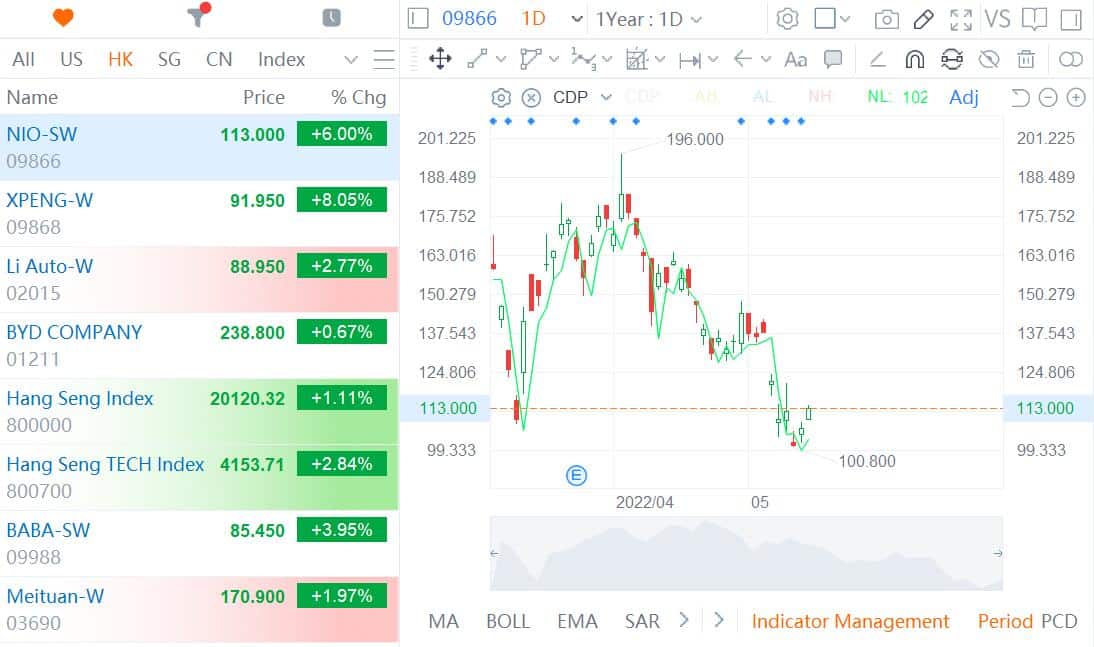Toggle the favorites heart icon
This screenshot has height=647, width=1094.
pos(62,17)
